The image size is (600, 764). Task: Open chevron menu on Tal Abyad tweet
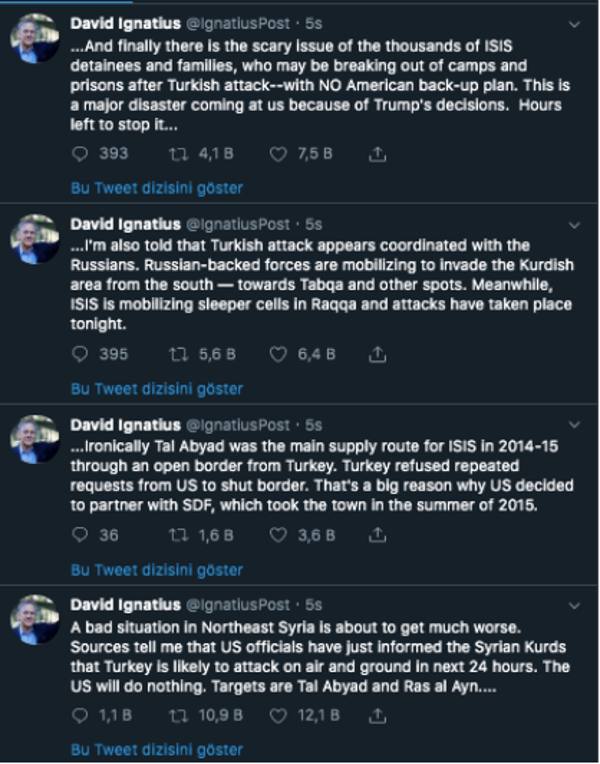(575, 425)
